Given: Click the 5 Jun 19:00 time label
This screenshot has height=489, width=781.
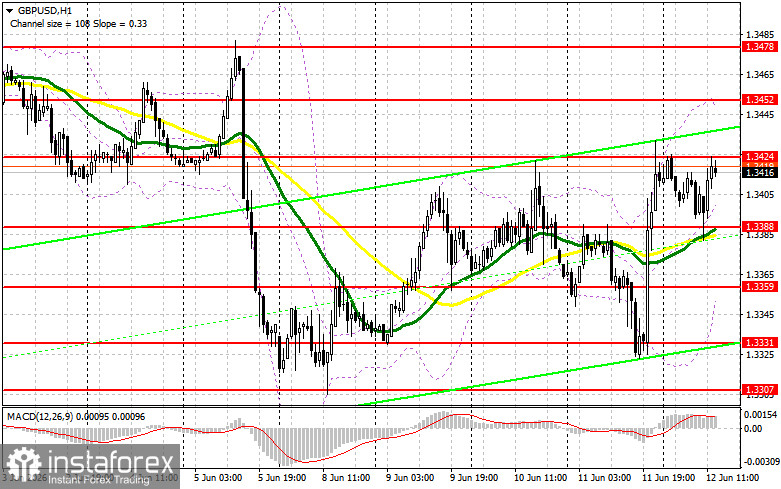Looking at the screenshot, I should (282, 478).
